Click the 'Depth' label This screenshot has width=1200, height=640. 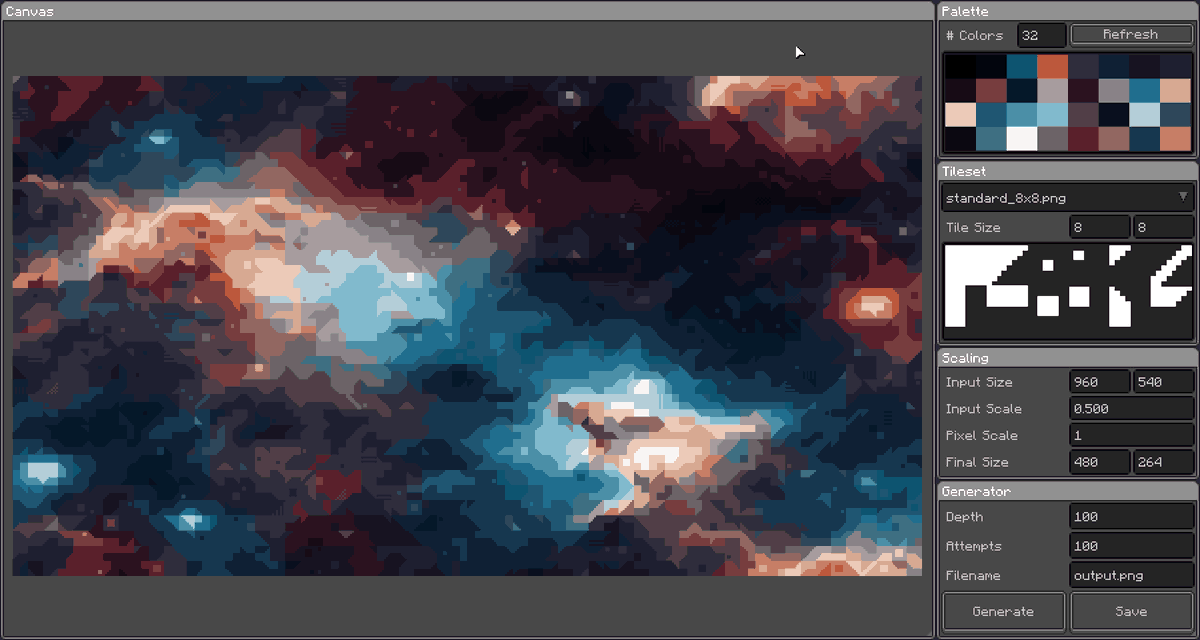pyautogui.click(x=964, y=517)
